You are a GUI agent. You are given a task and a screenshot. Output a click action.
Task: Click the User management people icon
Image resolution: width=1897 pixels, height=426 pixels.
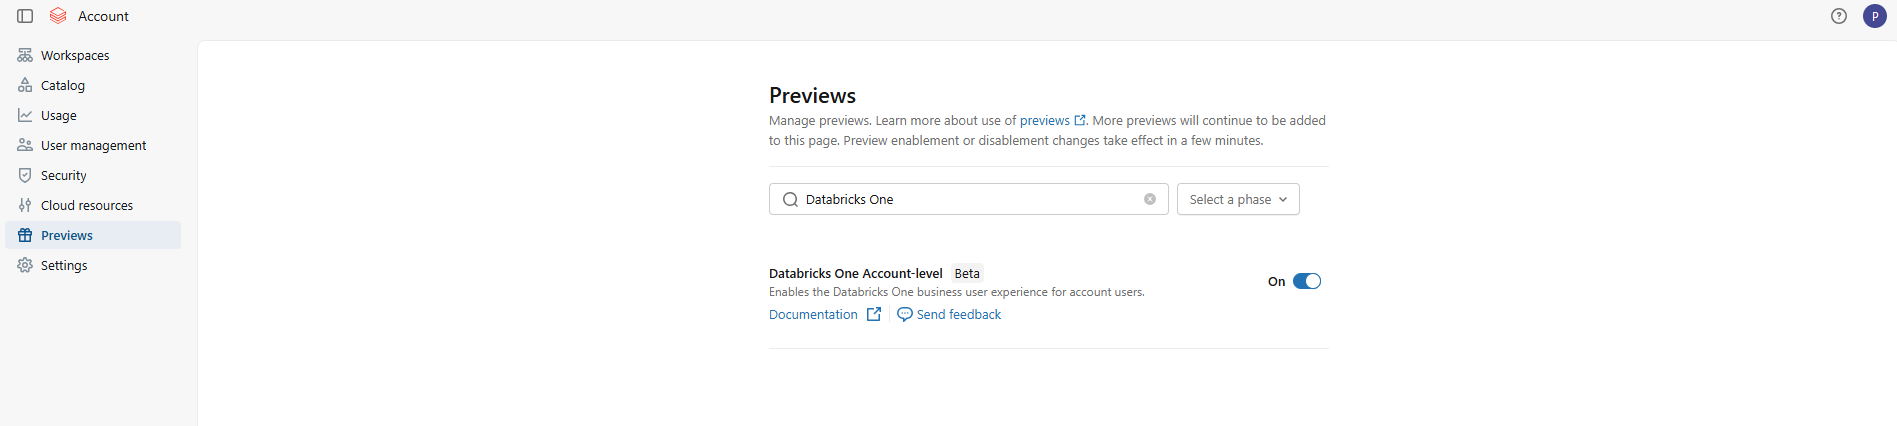coord(25,145)
